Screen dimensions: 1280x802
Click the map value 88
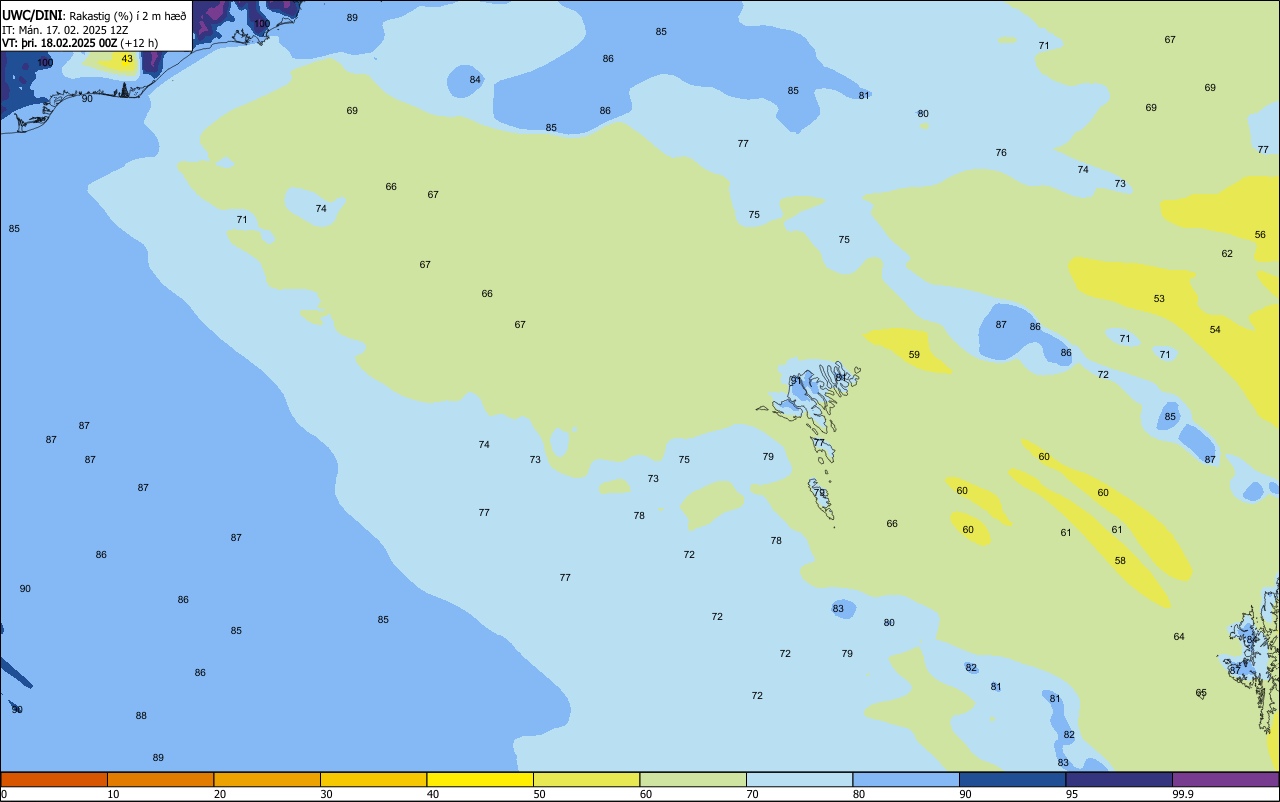click(141, 716)
